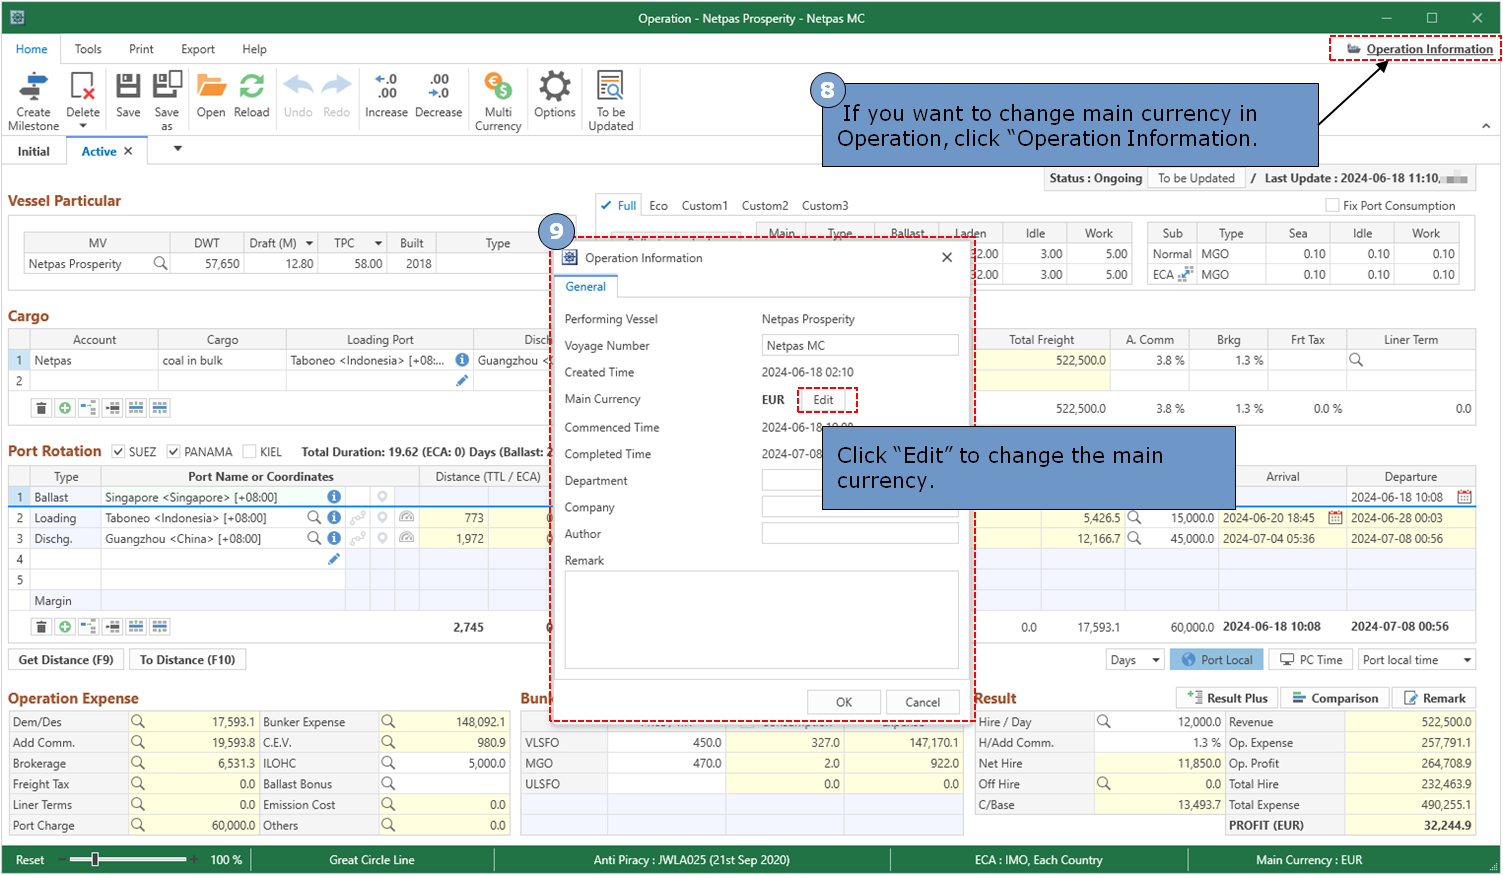This screenshot has width=1503, height=875.
Task: Click the Multi Currency toolbar icon
Action: point(498,86)
